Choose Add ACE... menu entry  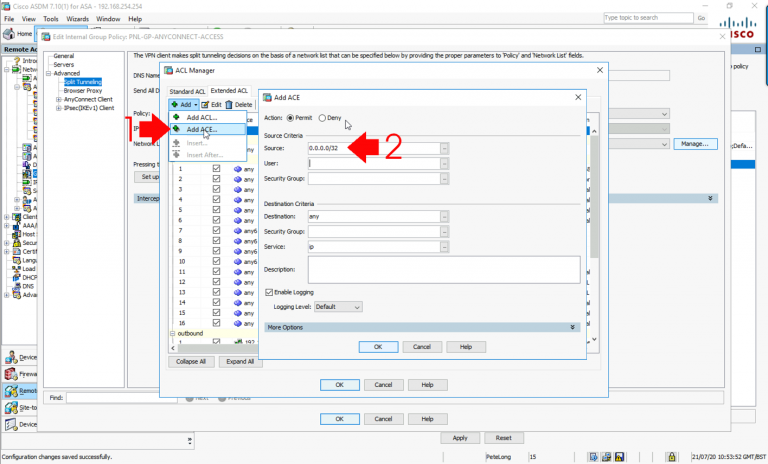coord(207,129)
